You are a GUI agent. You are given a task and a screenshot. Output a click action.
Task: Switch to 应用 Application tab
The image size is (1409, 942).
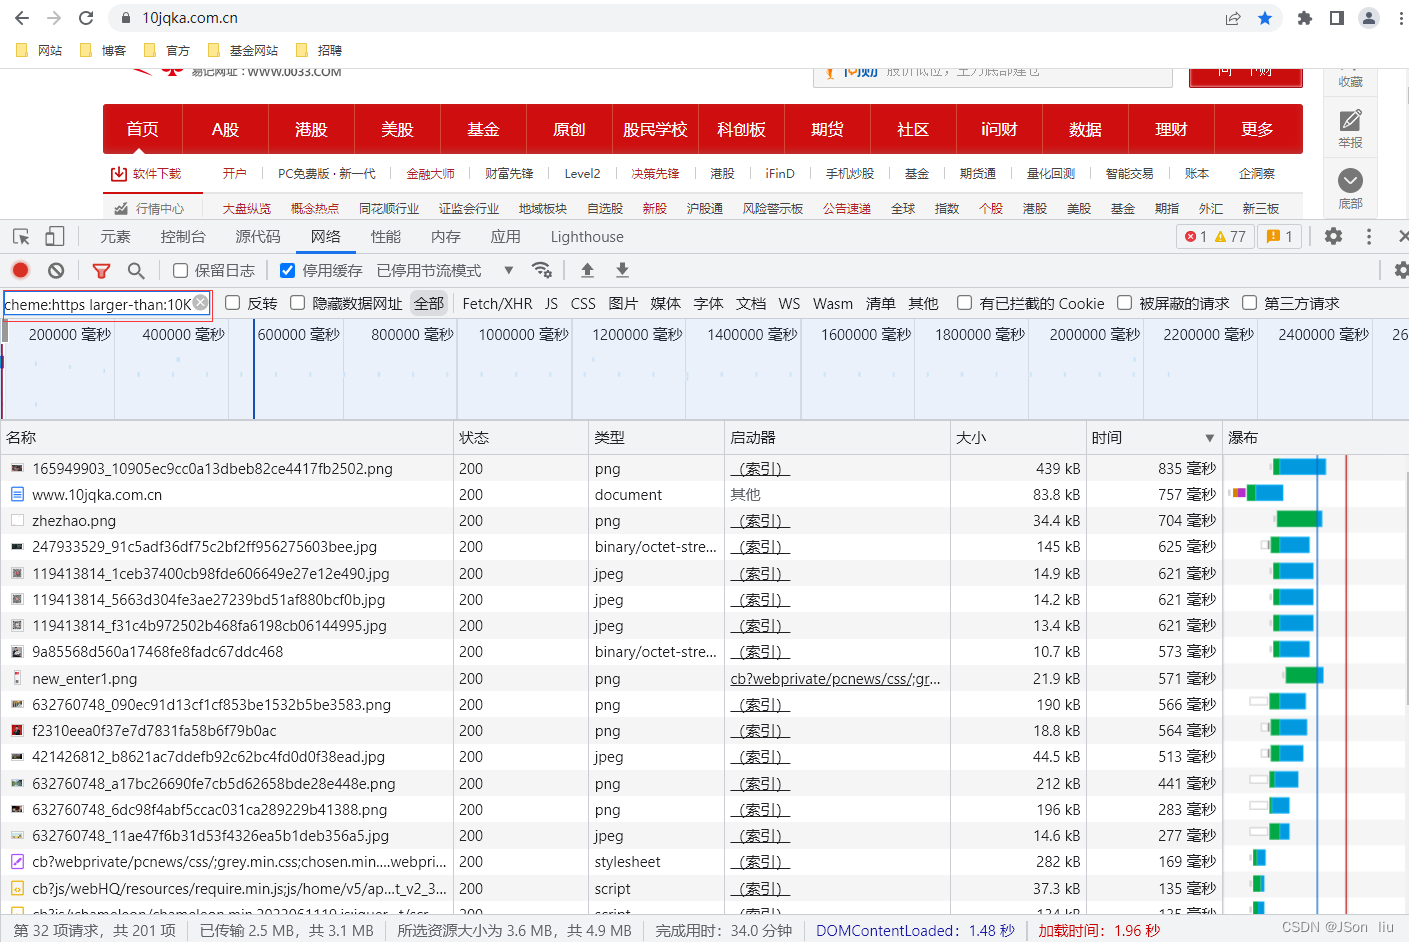point(506,237)
